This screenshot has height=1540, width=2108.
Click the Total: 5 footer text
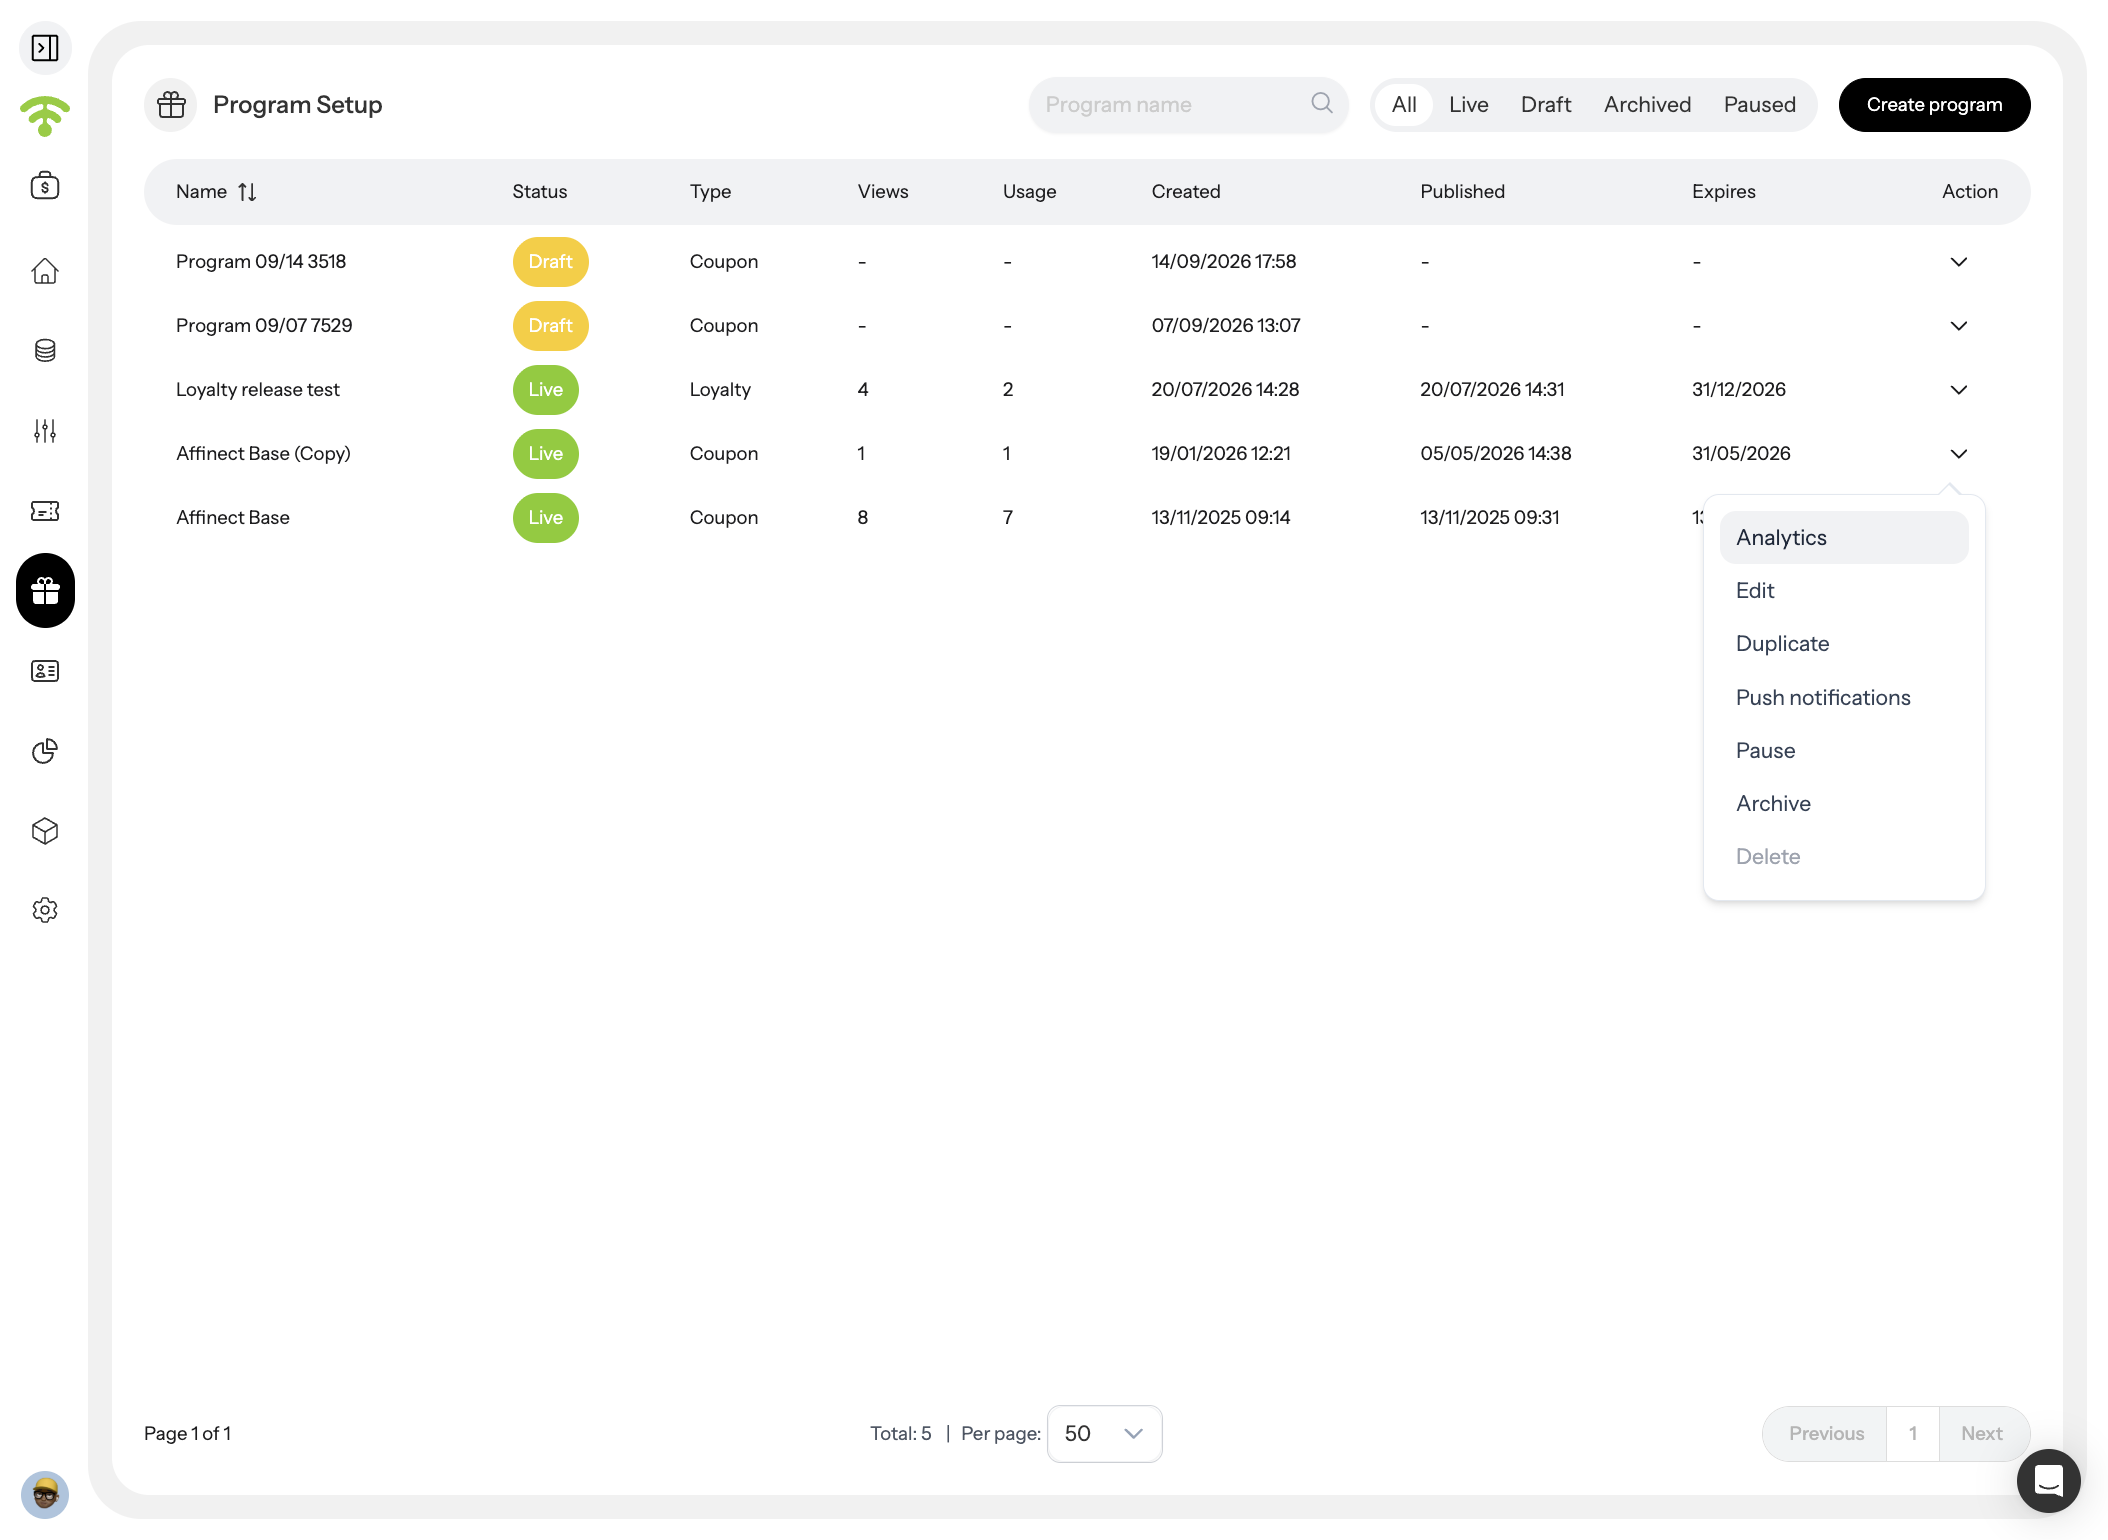click(x=901, y=1434)
